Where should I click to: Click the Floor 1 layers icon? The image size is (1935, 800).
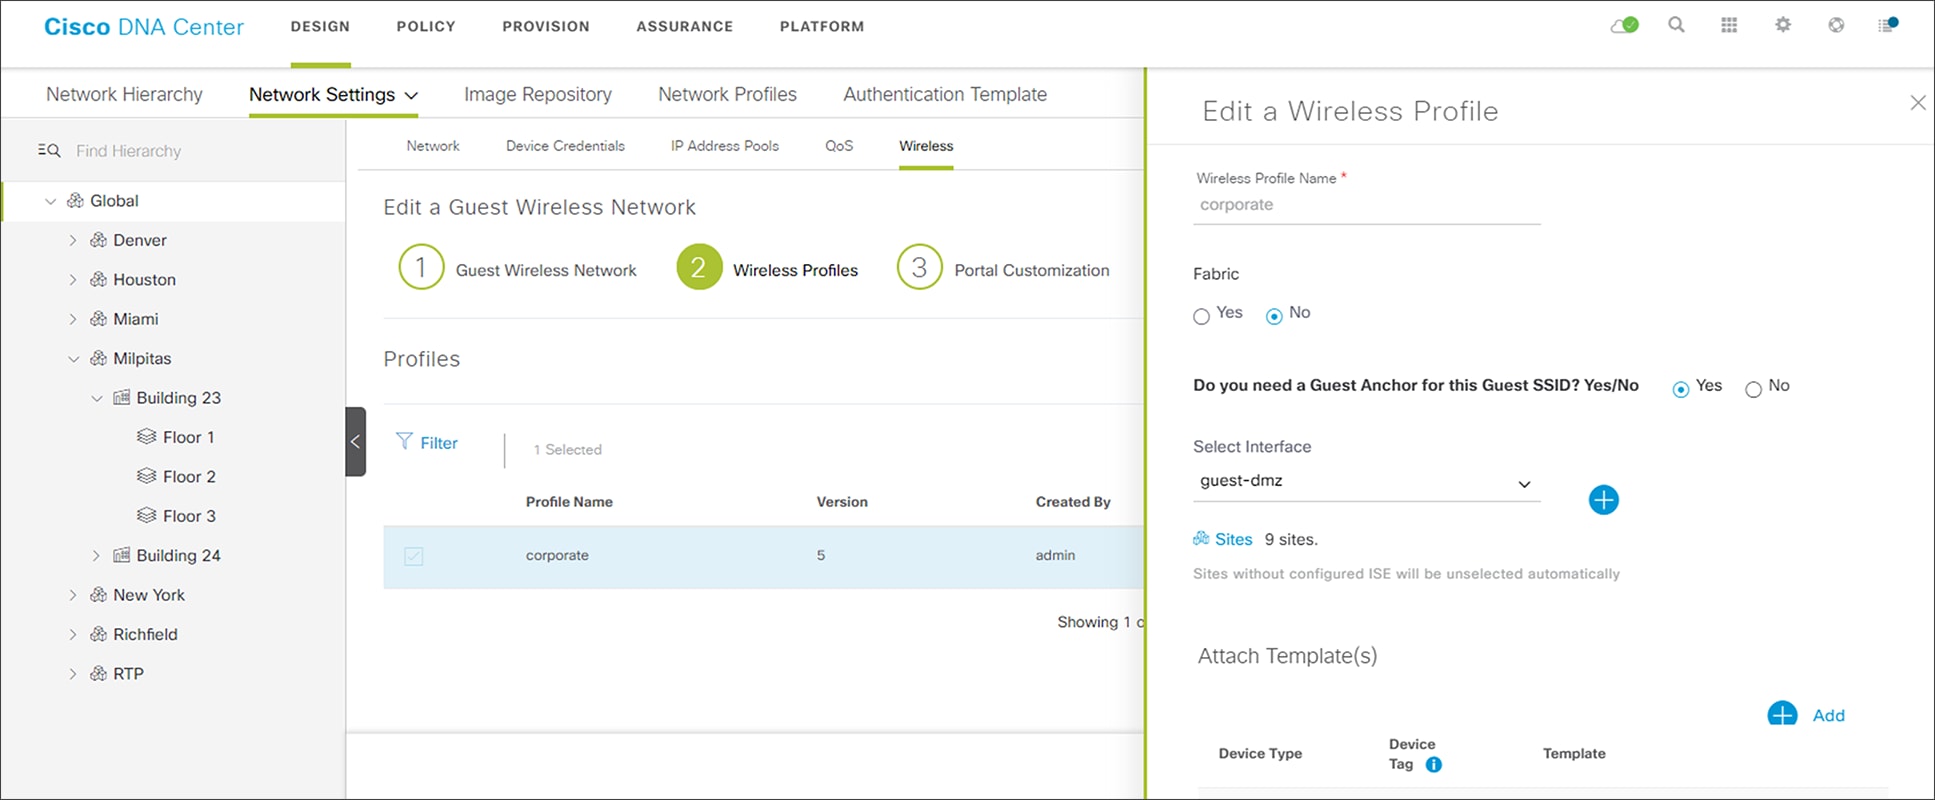click(146, 437)
